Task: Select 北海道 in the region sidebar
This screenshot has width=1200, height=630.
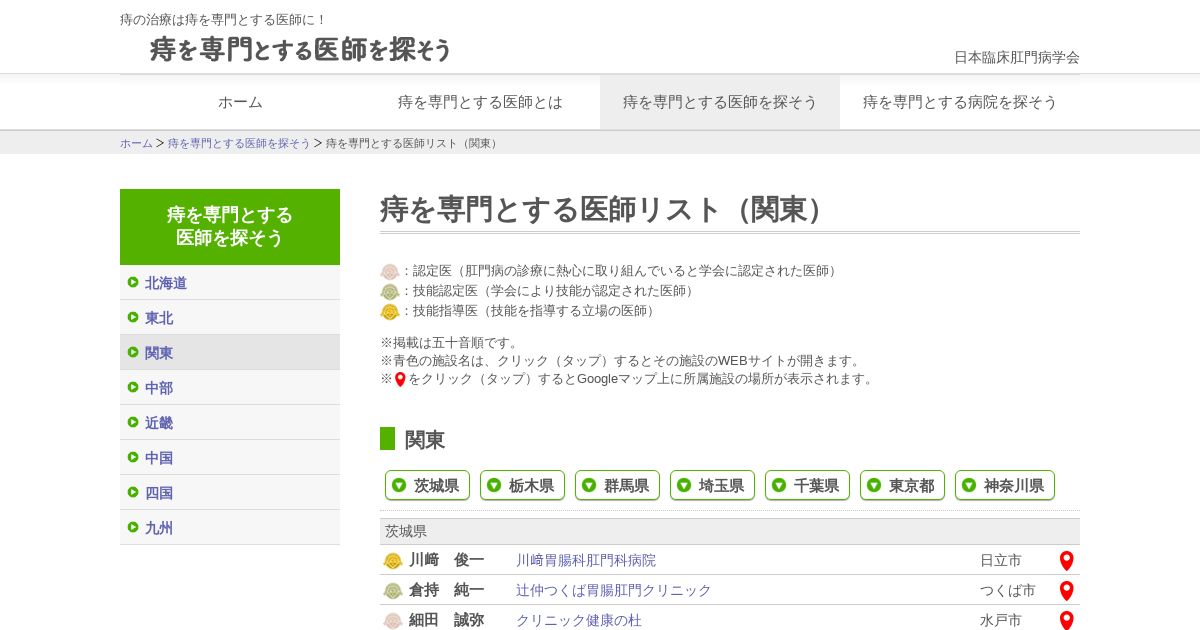Action: tap(230, 282)
